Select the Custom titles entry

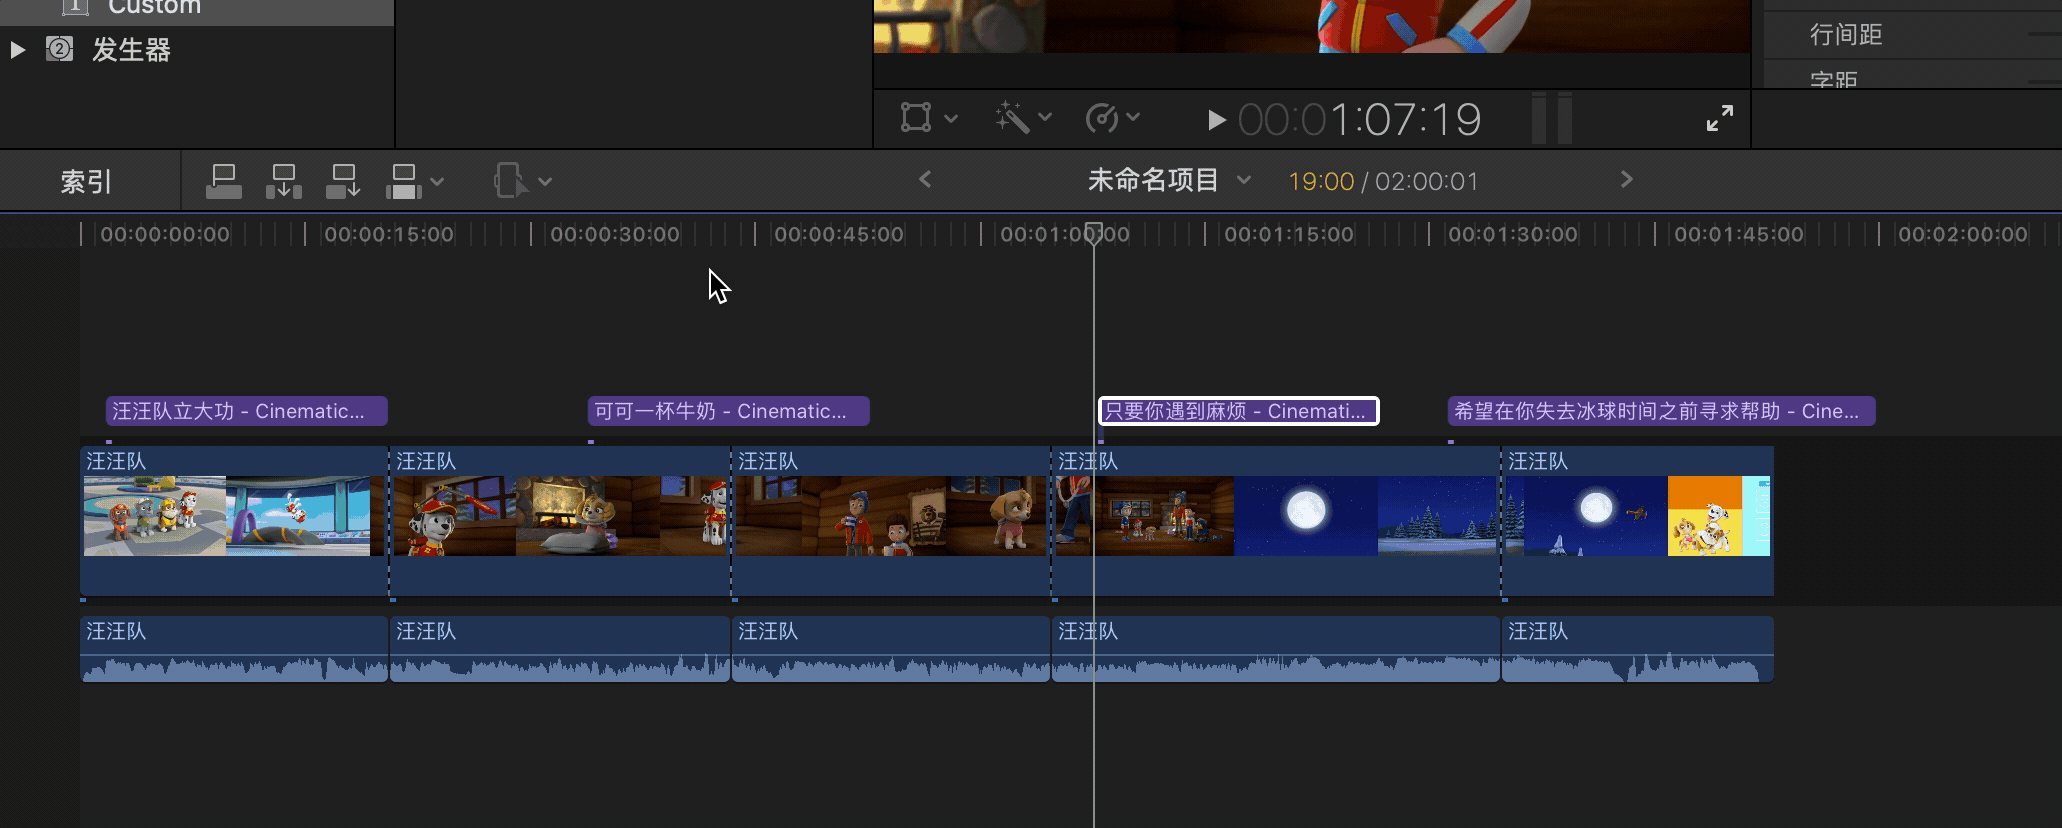coord(154,7)
